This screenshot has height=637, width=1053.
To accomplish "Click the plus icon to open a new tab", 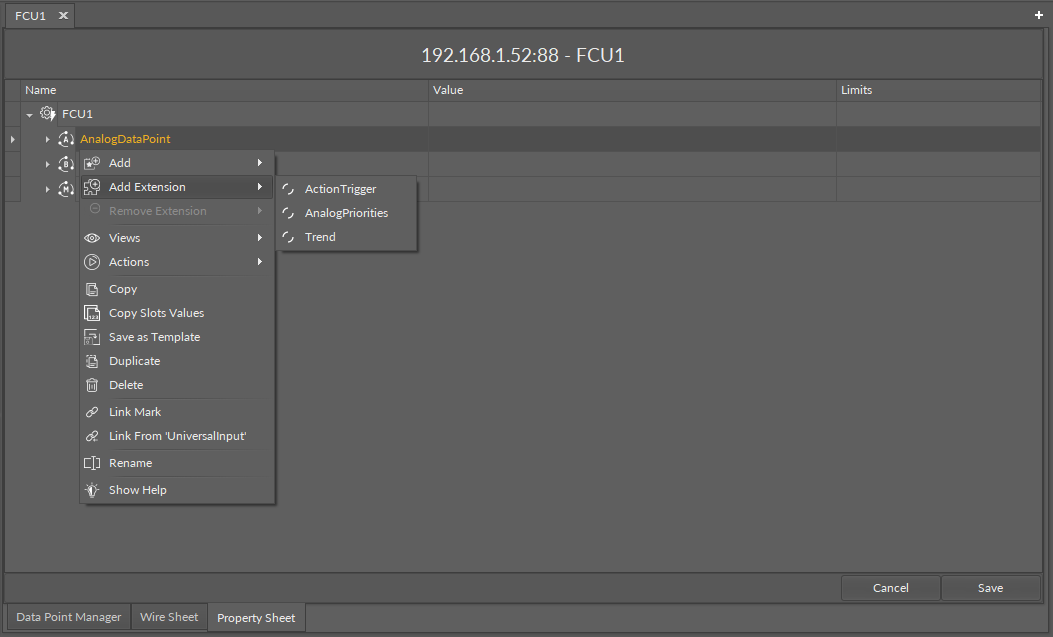I will tap(1038, 16).
